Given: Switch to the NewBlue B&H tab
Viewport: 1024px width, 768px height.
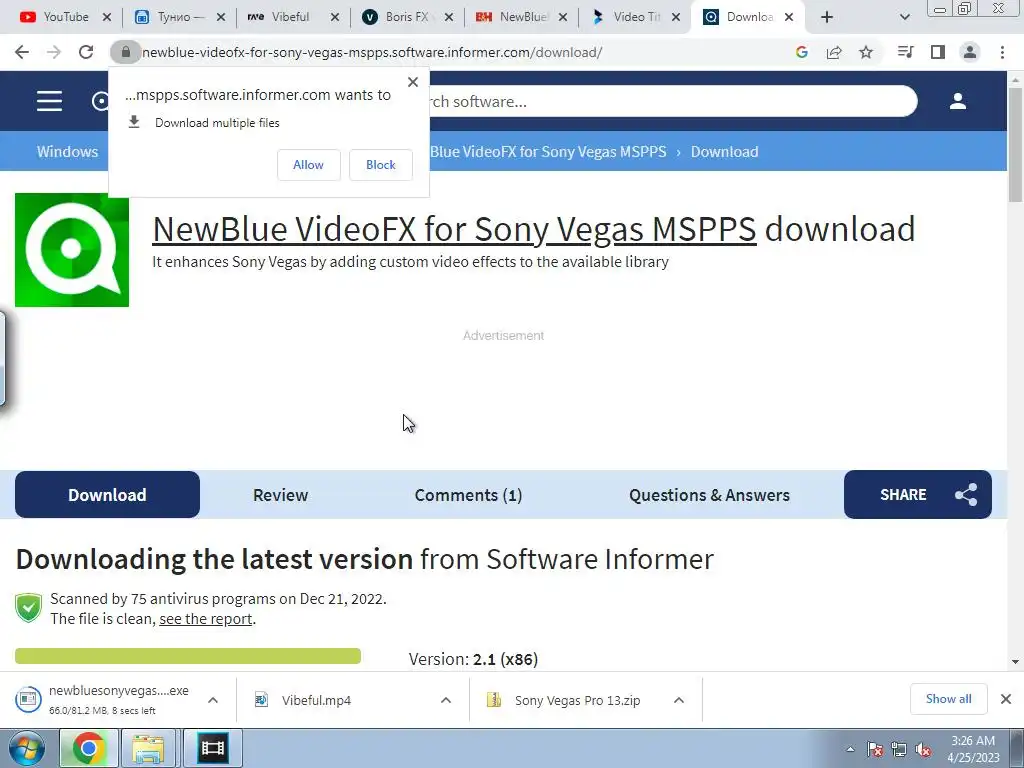Looking at the screenshot, I should [x=520, y=17].
